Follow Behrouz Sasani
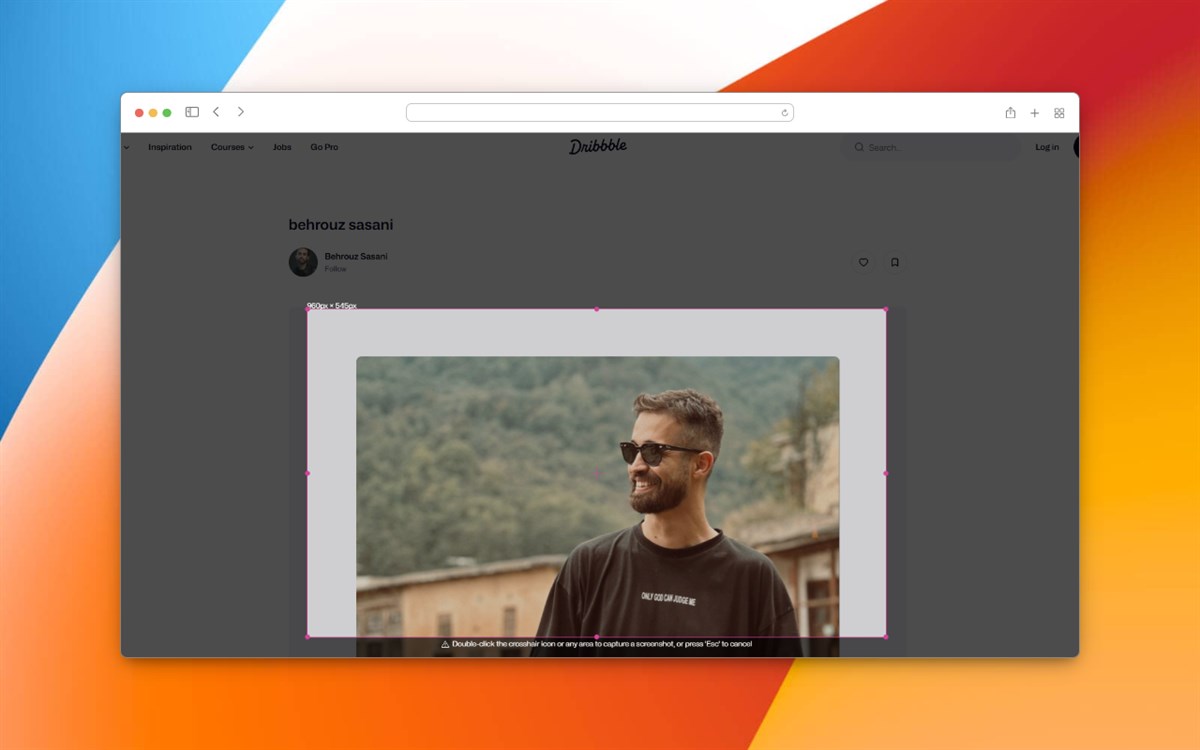This screenshot has height=750, width=1200. click(335, 269)
